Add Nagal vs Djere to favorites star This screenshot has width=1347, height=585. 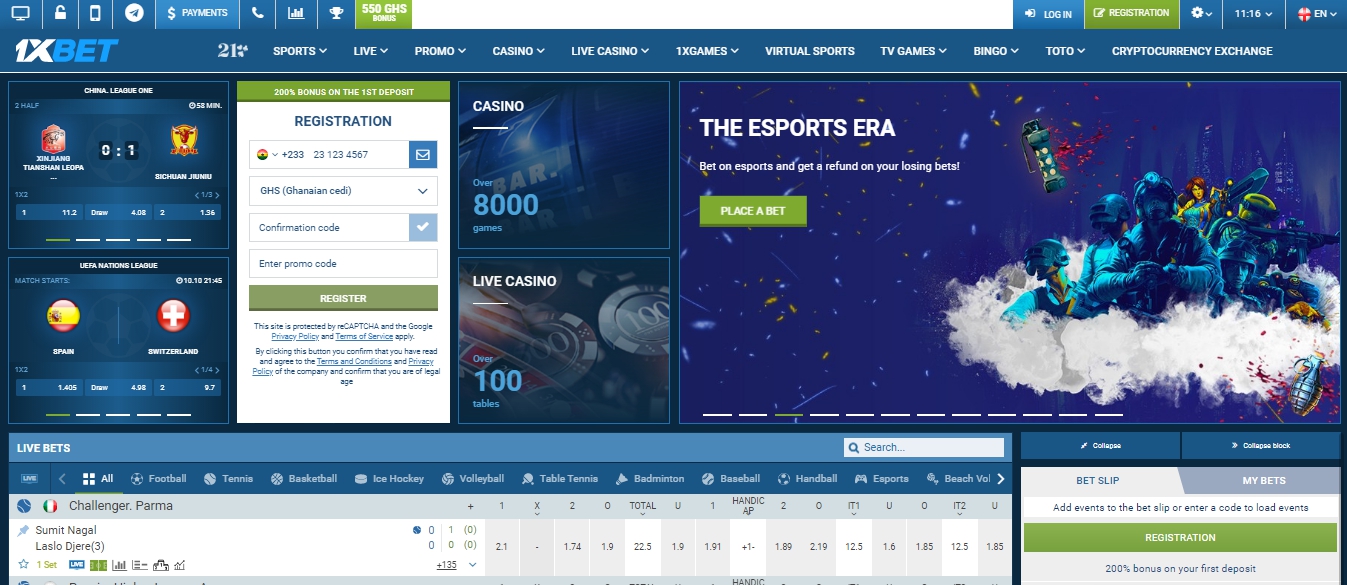(x=23, y=564)
